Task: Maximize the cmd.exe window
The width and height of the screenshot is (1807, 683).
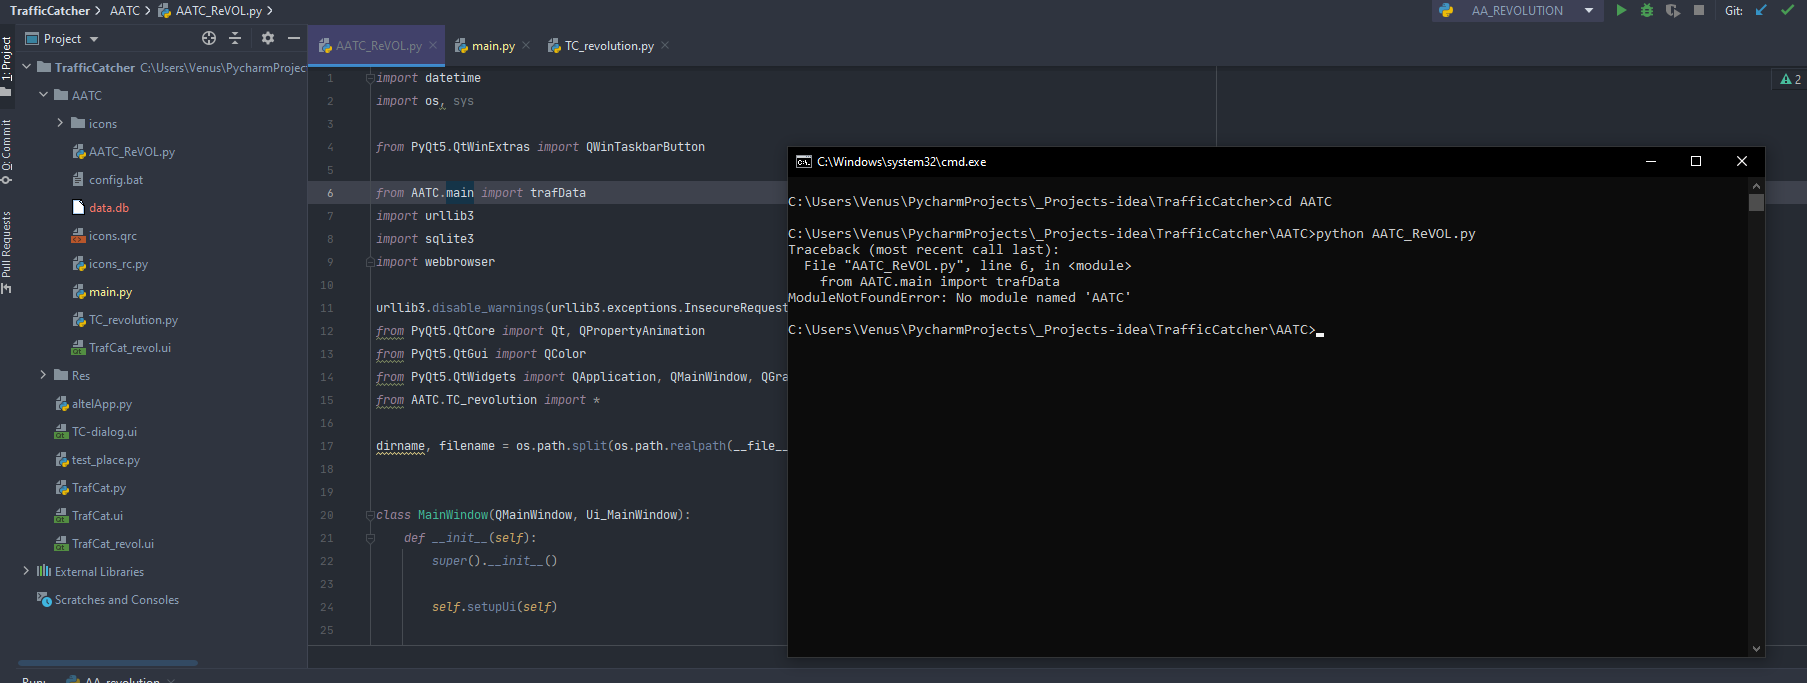Action: click(1696, 161)
